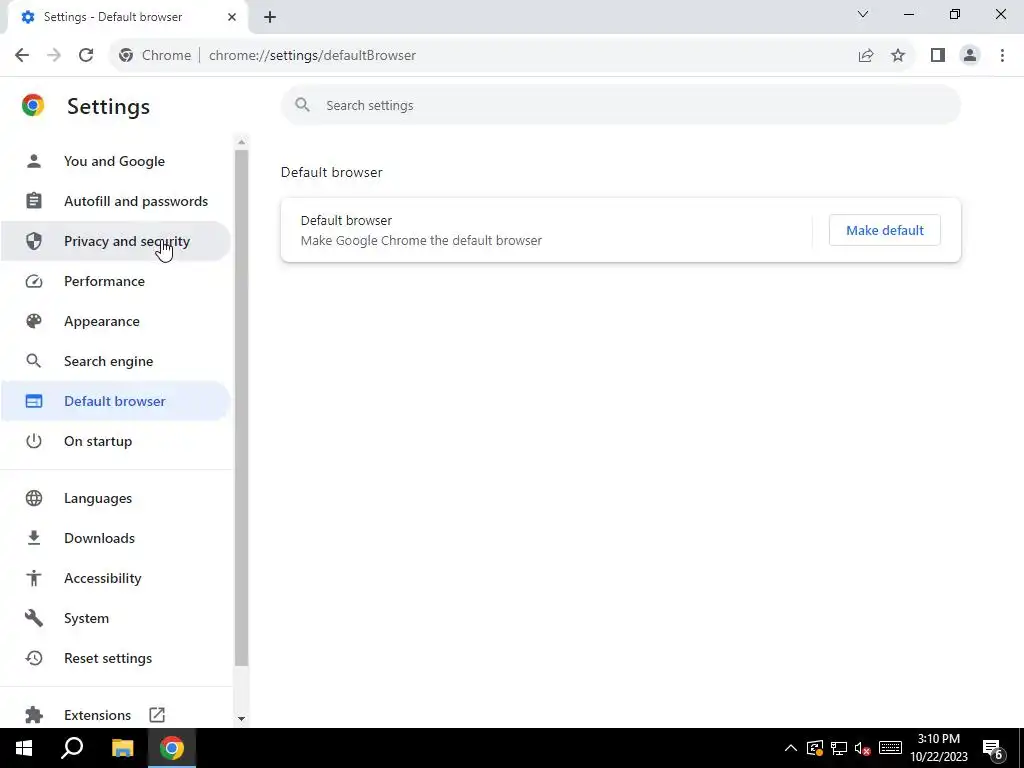Viewport: 1024px width, 768px height.
Task: Select the Default browser sidebar item
Action: click(x=116, y=401)
